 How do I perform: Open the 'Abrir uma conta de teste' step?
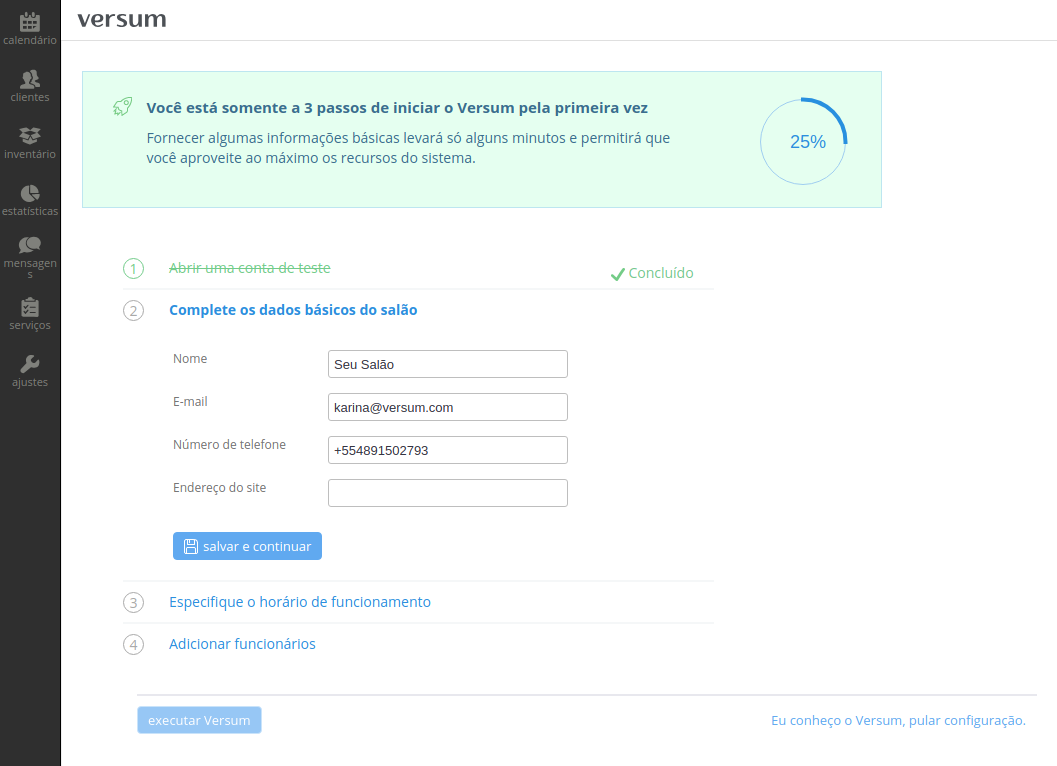[249, 268]
